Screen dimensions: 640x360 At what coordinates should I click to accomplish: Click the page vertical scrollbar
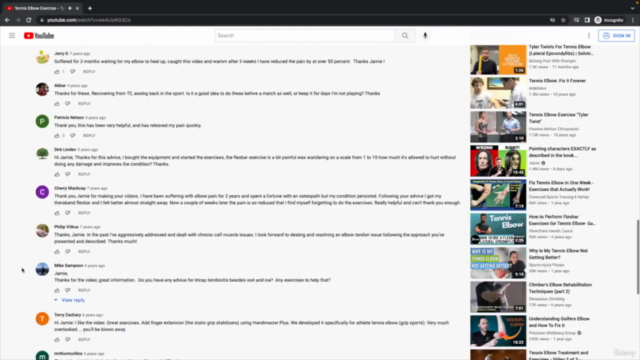point(638,257)
